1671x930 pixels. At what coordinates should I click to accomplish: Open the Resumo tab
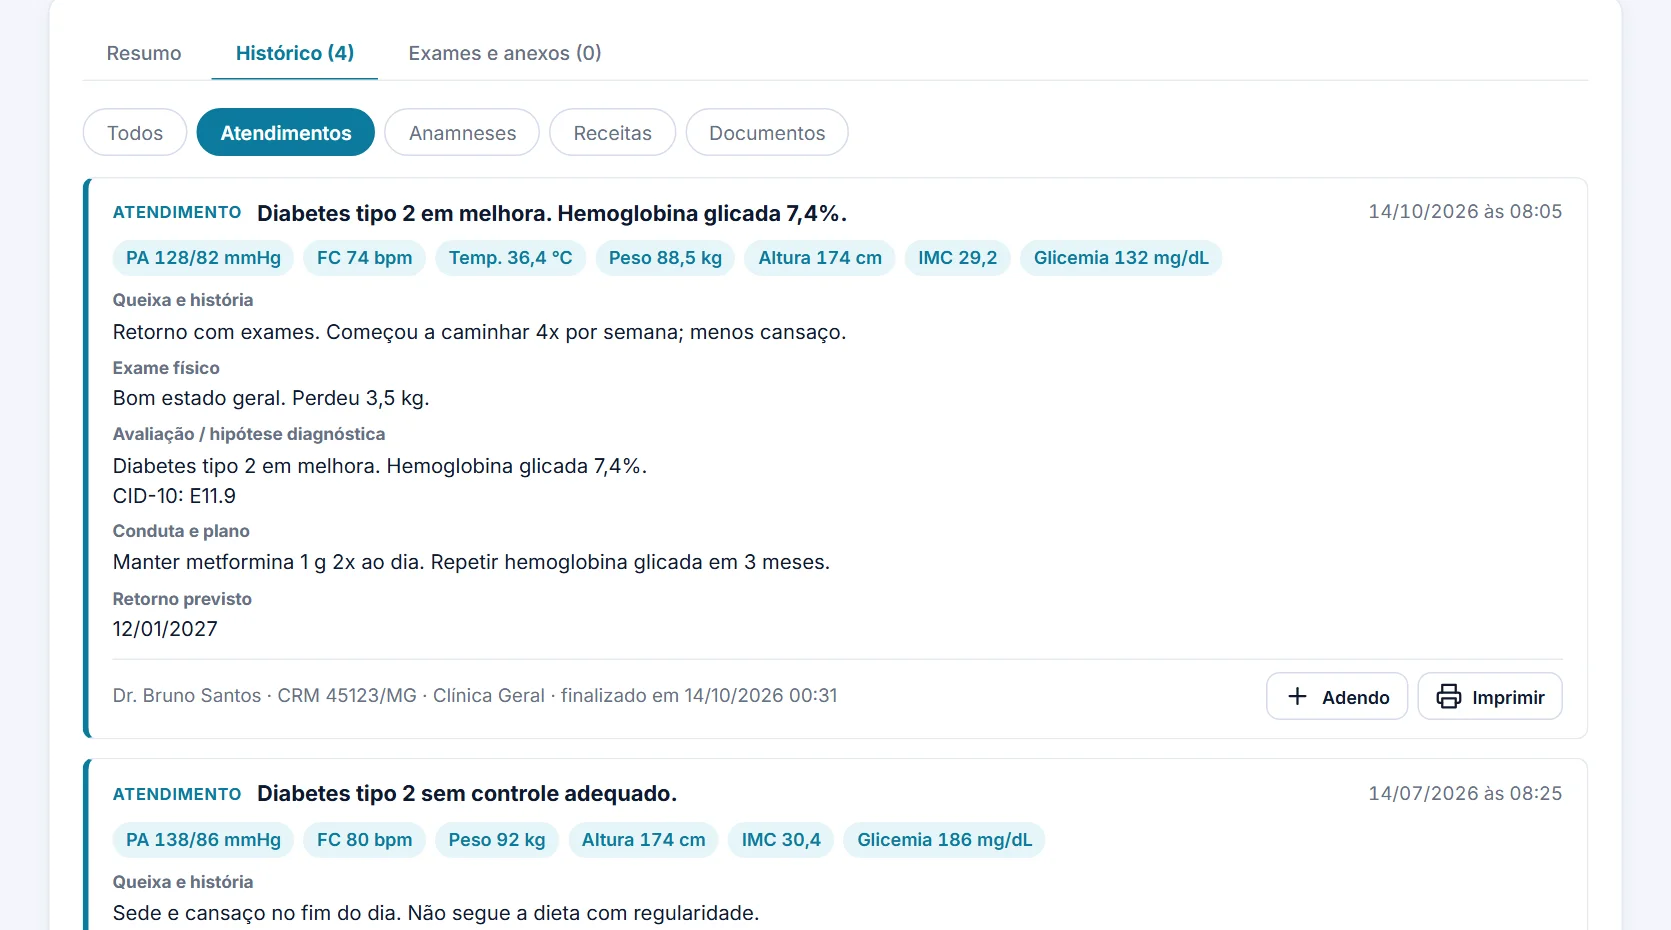[x=144, y=53]
